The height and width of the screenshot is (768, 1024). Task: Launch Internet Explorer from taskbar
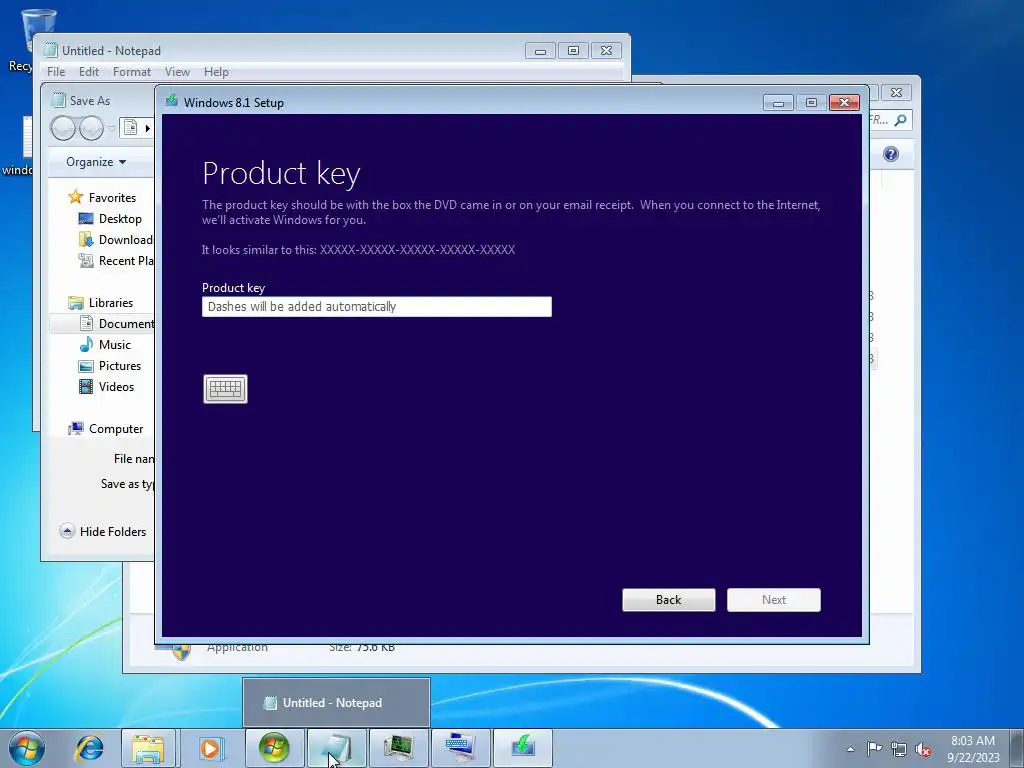[88, 748]
